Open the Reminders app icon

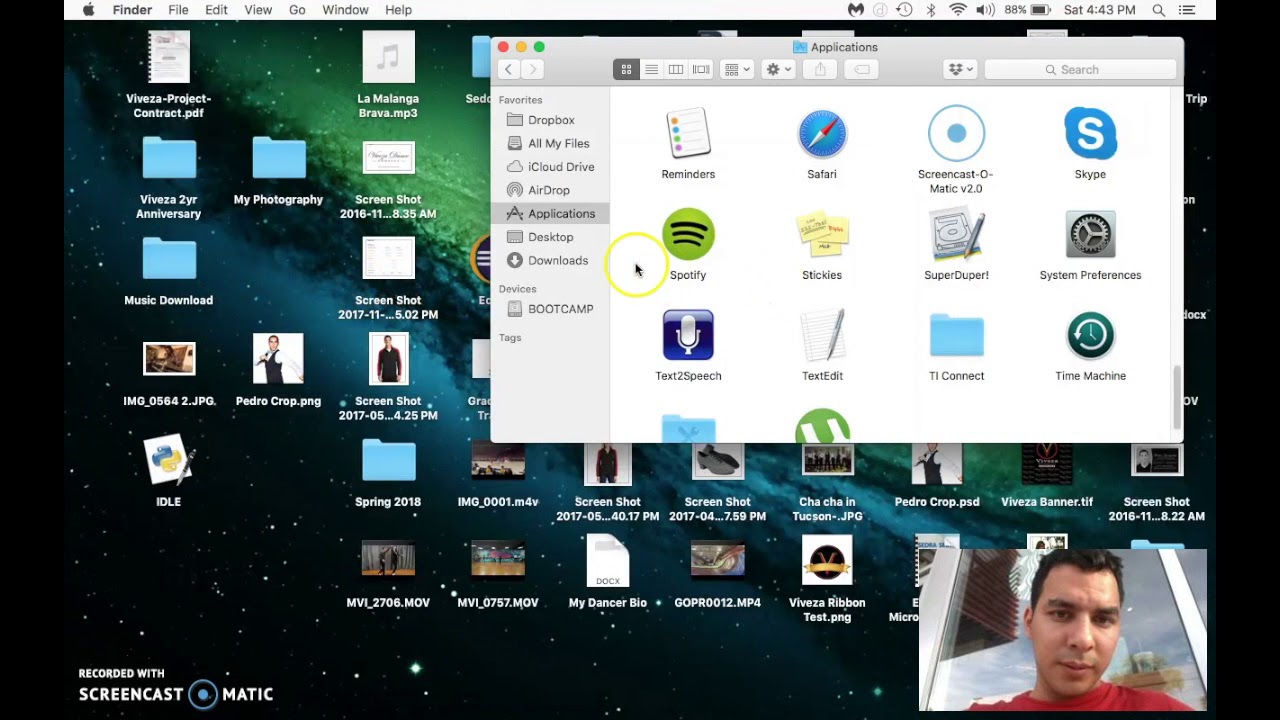pyautogui.click(x=688, y=134)
